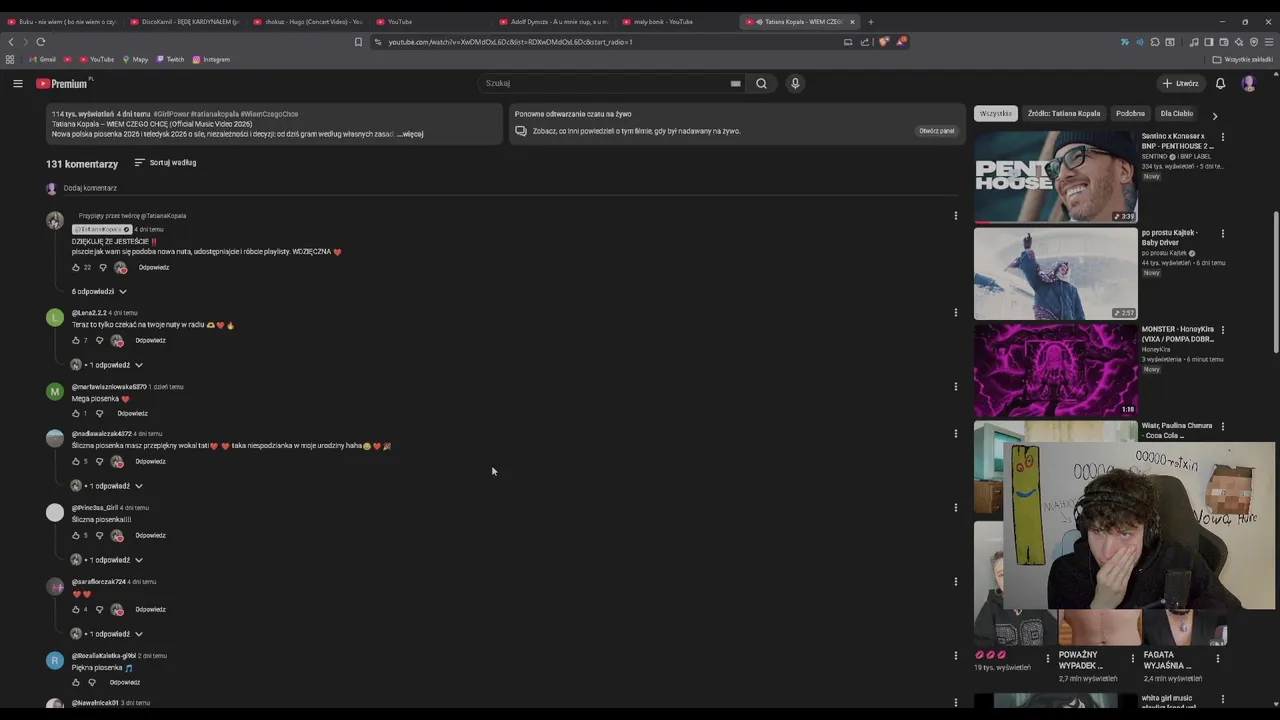This screenshot has width=1280, height=720.
Task: Select 'Źródło: Tatiana Kopala' chip
Action: click(x=1064, y=114)
